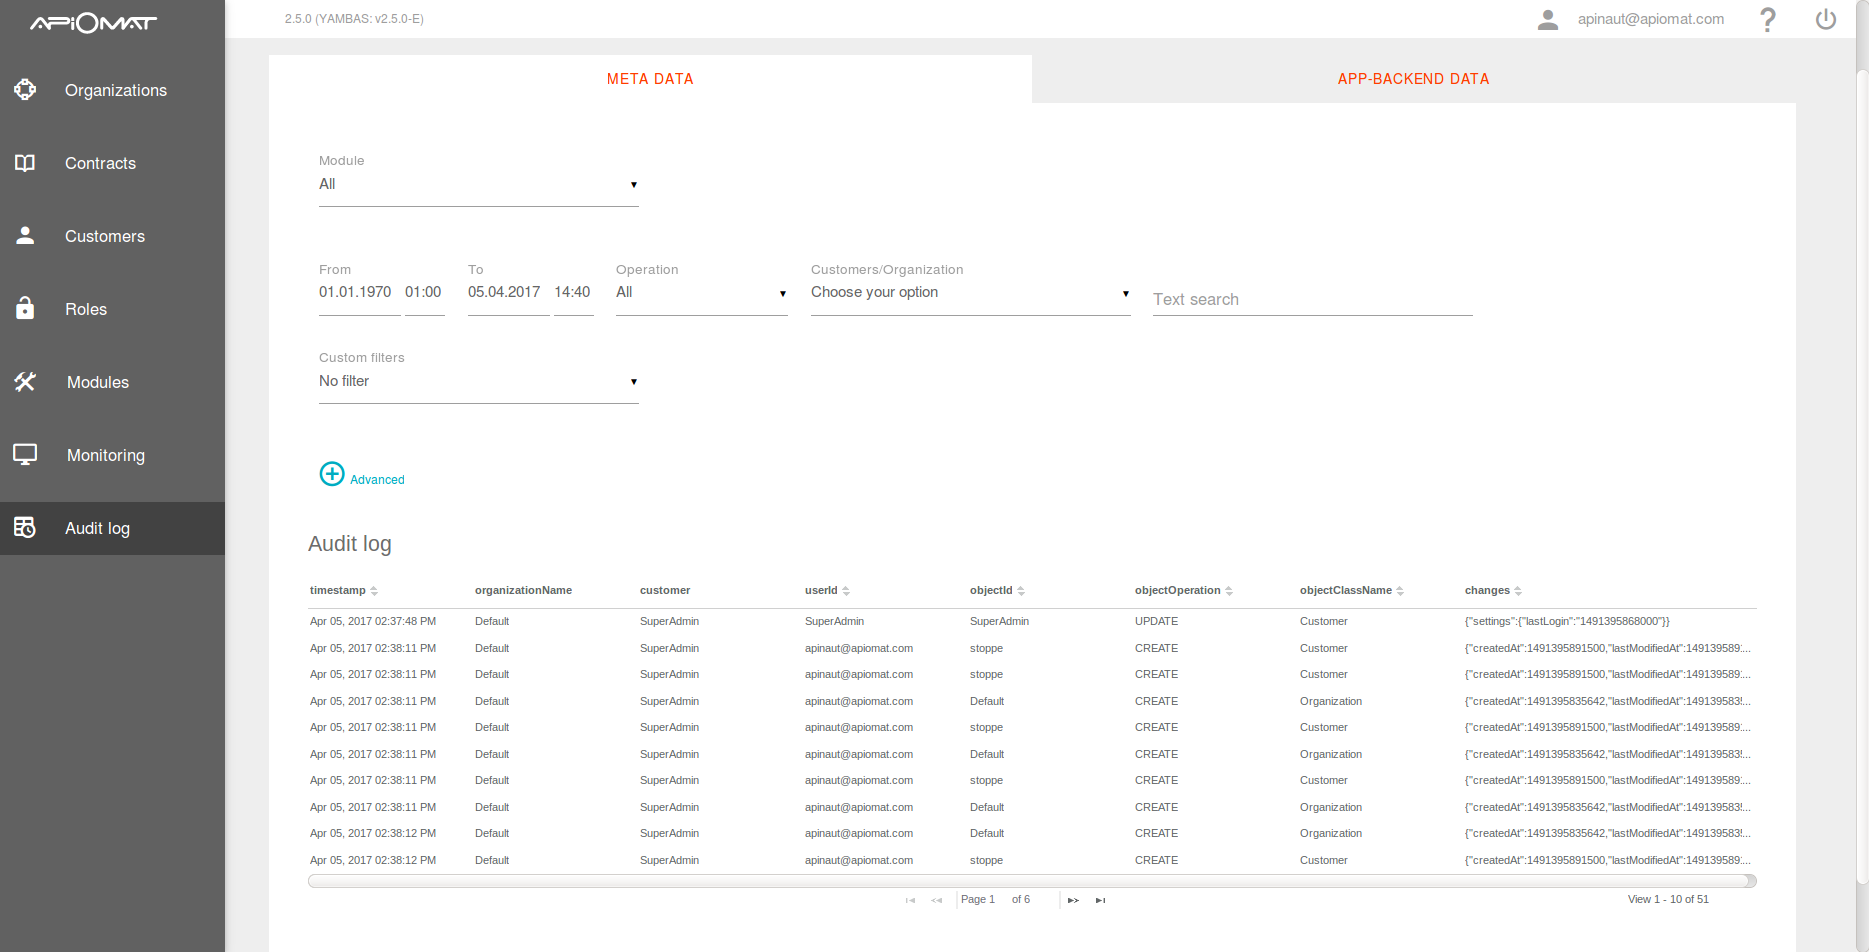
Task: Expand Advanced filters with plus icon
Action: point(332,474)
